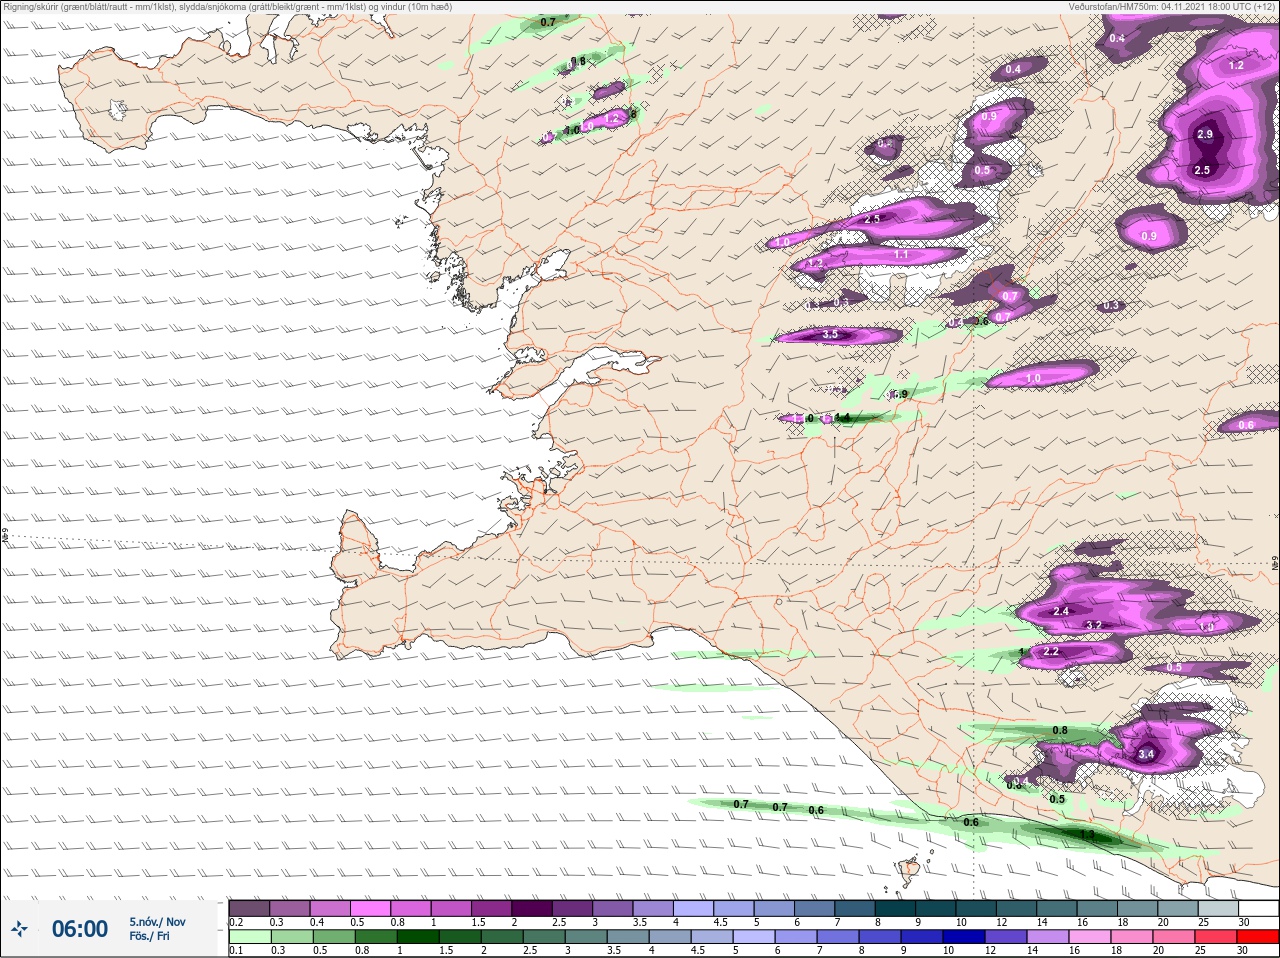
Task: Click the '5.nóv./ Nov' date label
Action: point(157,922)
